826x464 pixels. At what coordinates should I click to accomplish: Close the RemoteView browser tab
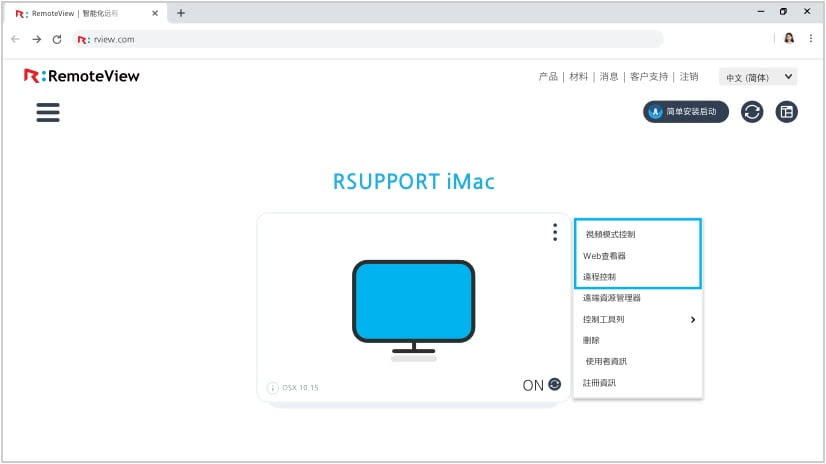(x=155, y=13)
